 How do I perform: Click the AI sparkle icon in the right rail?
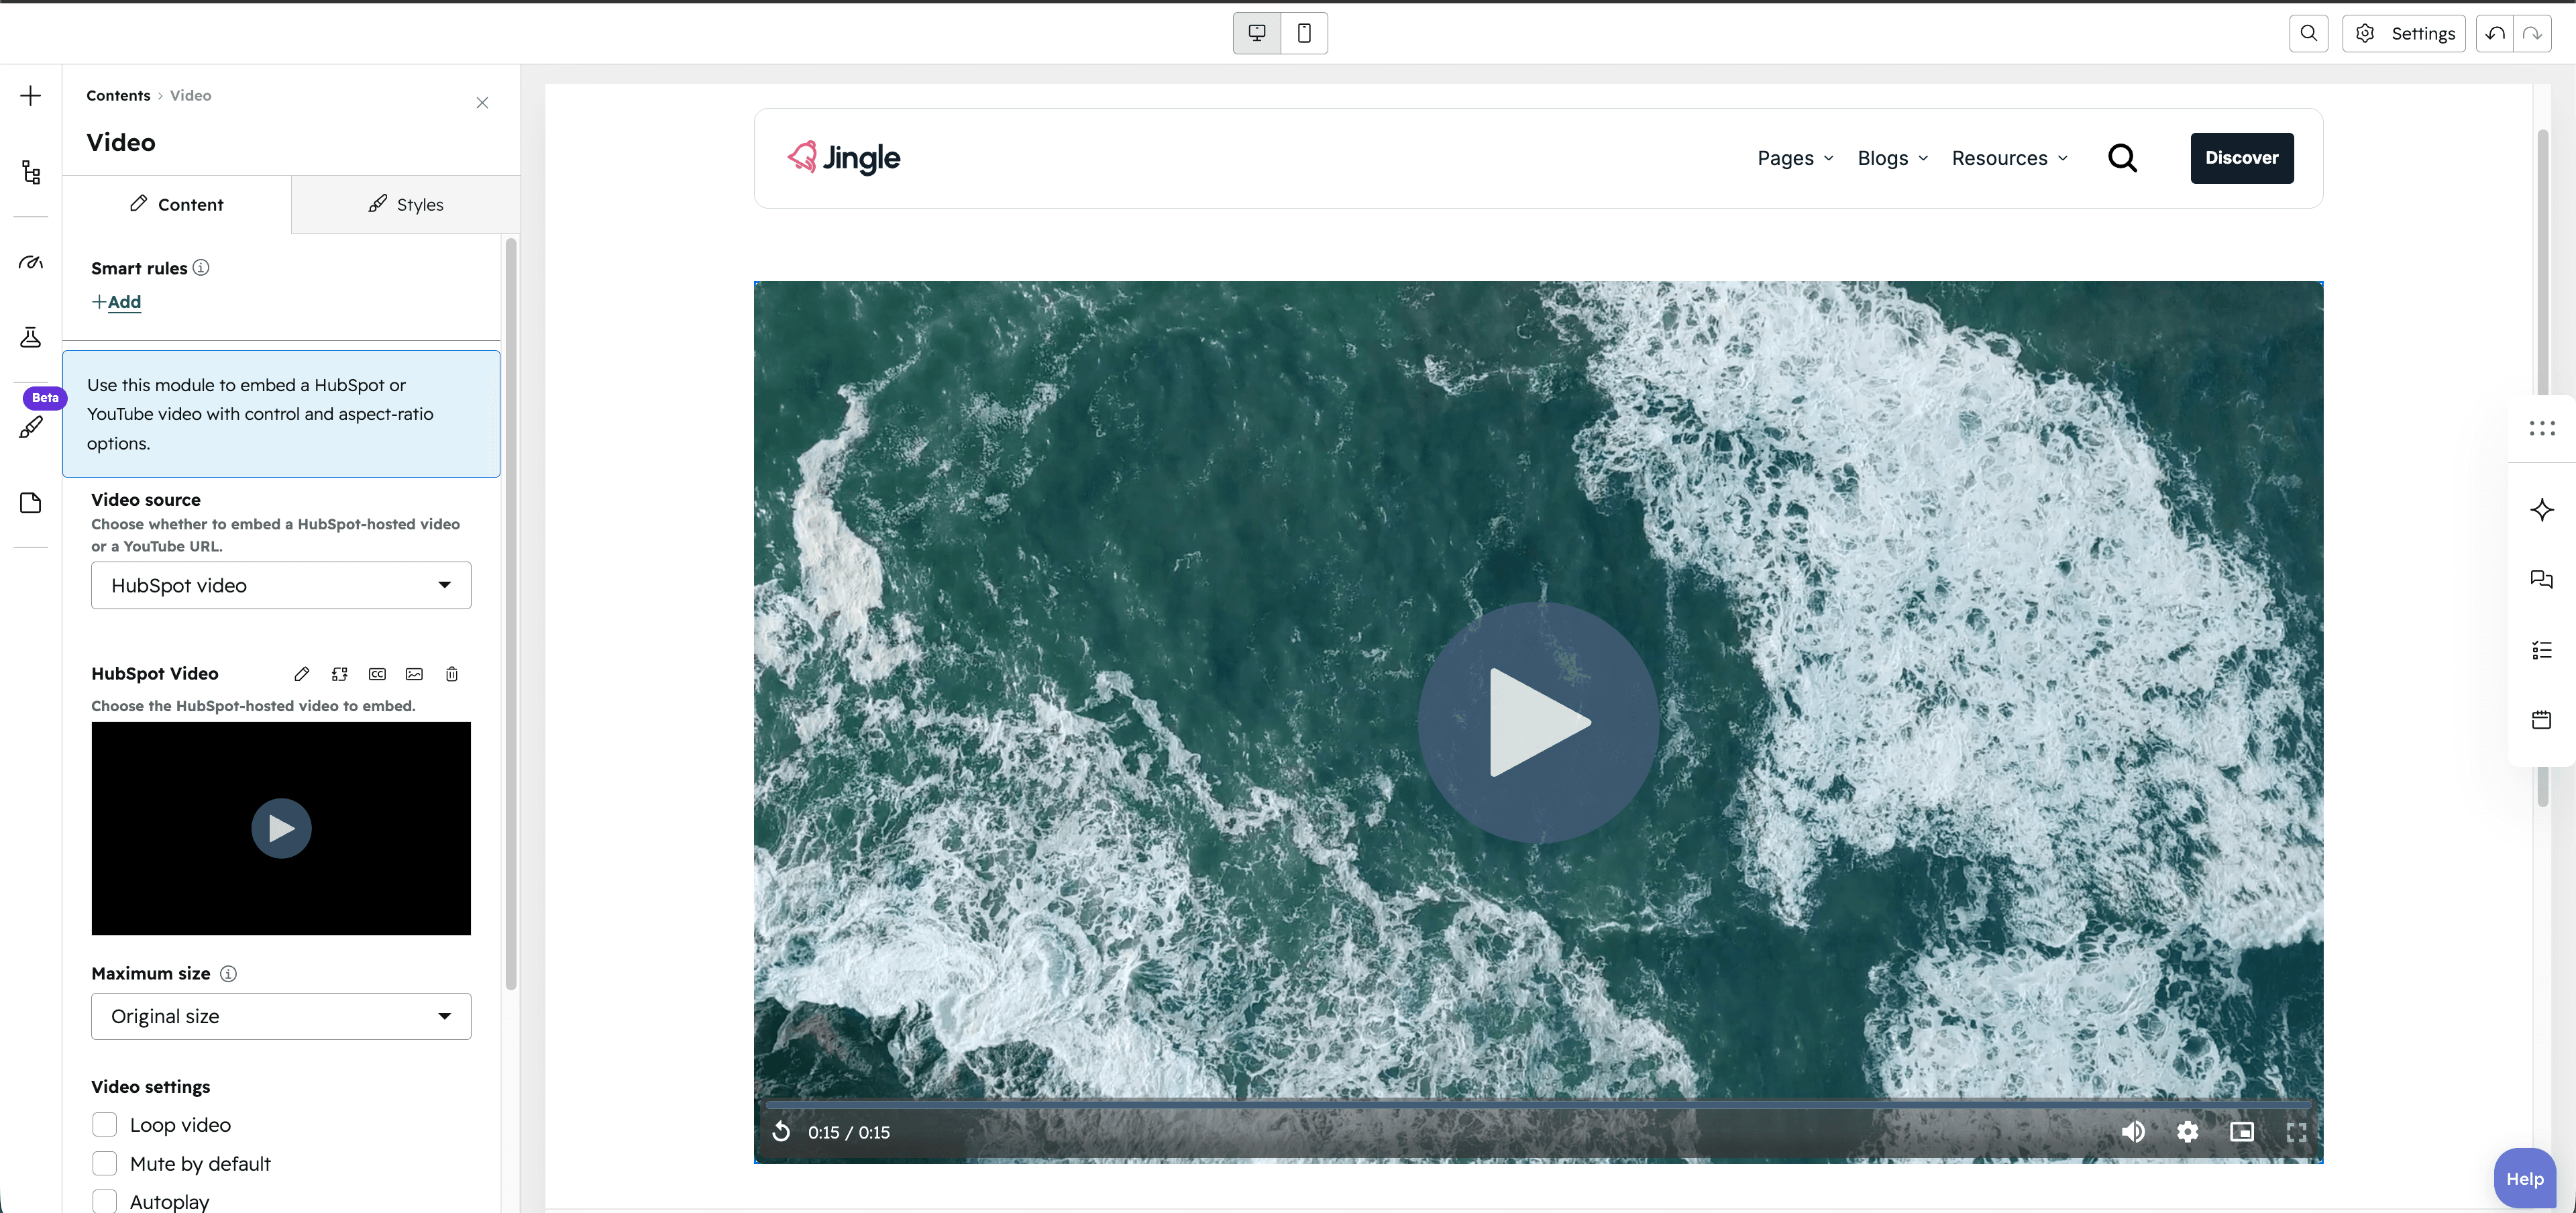(x=2541, y=510)
